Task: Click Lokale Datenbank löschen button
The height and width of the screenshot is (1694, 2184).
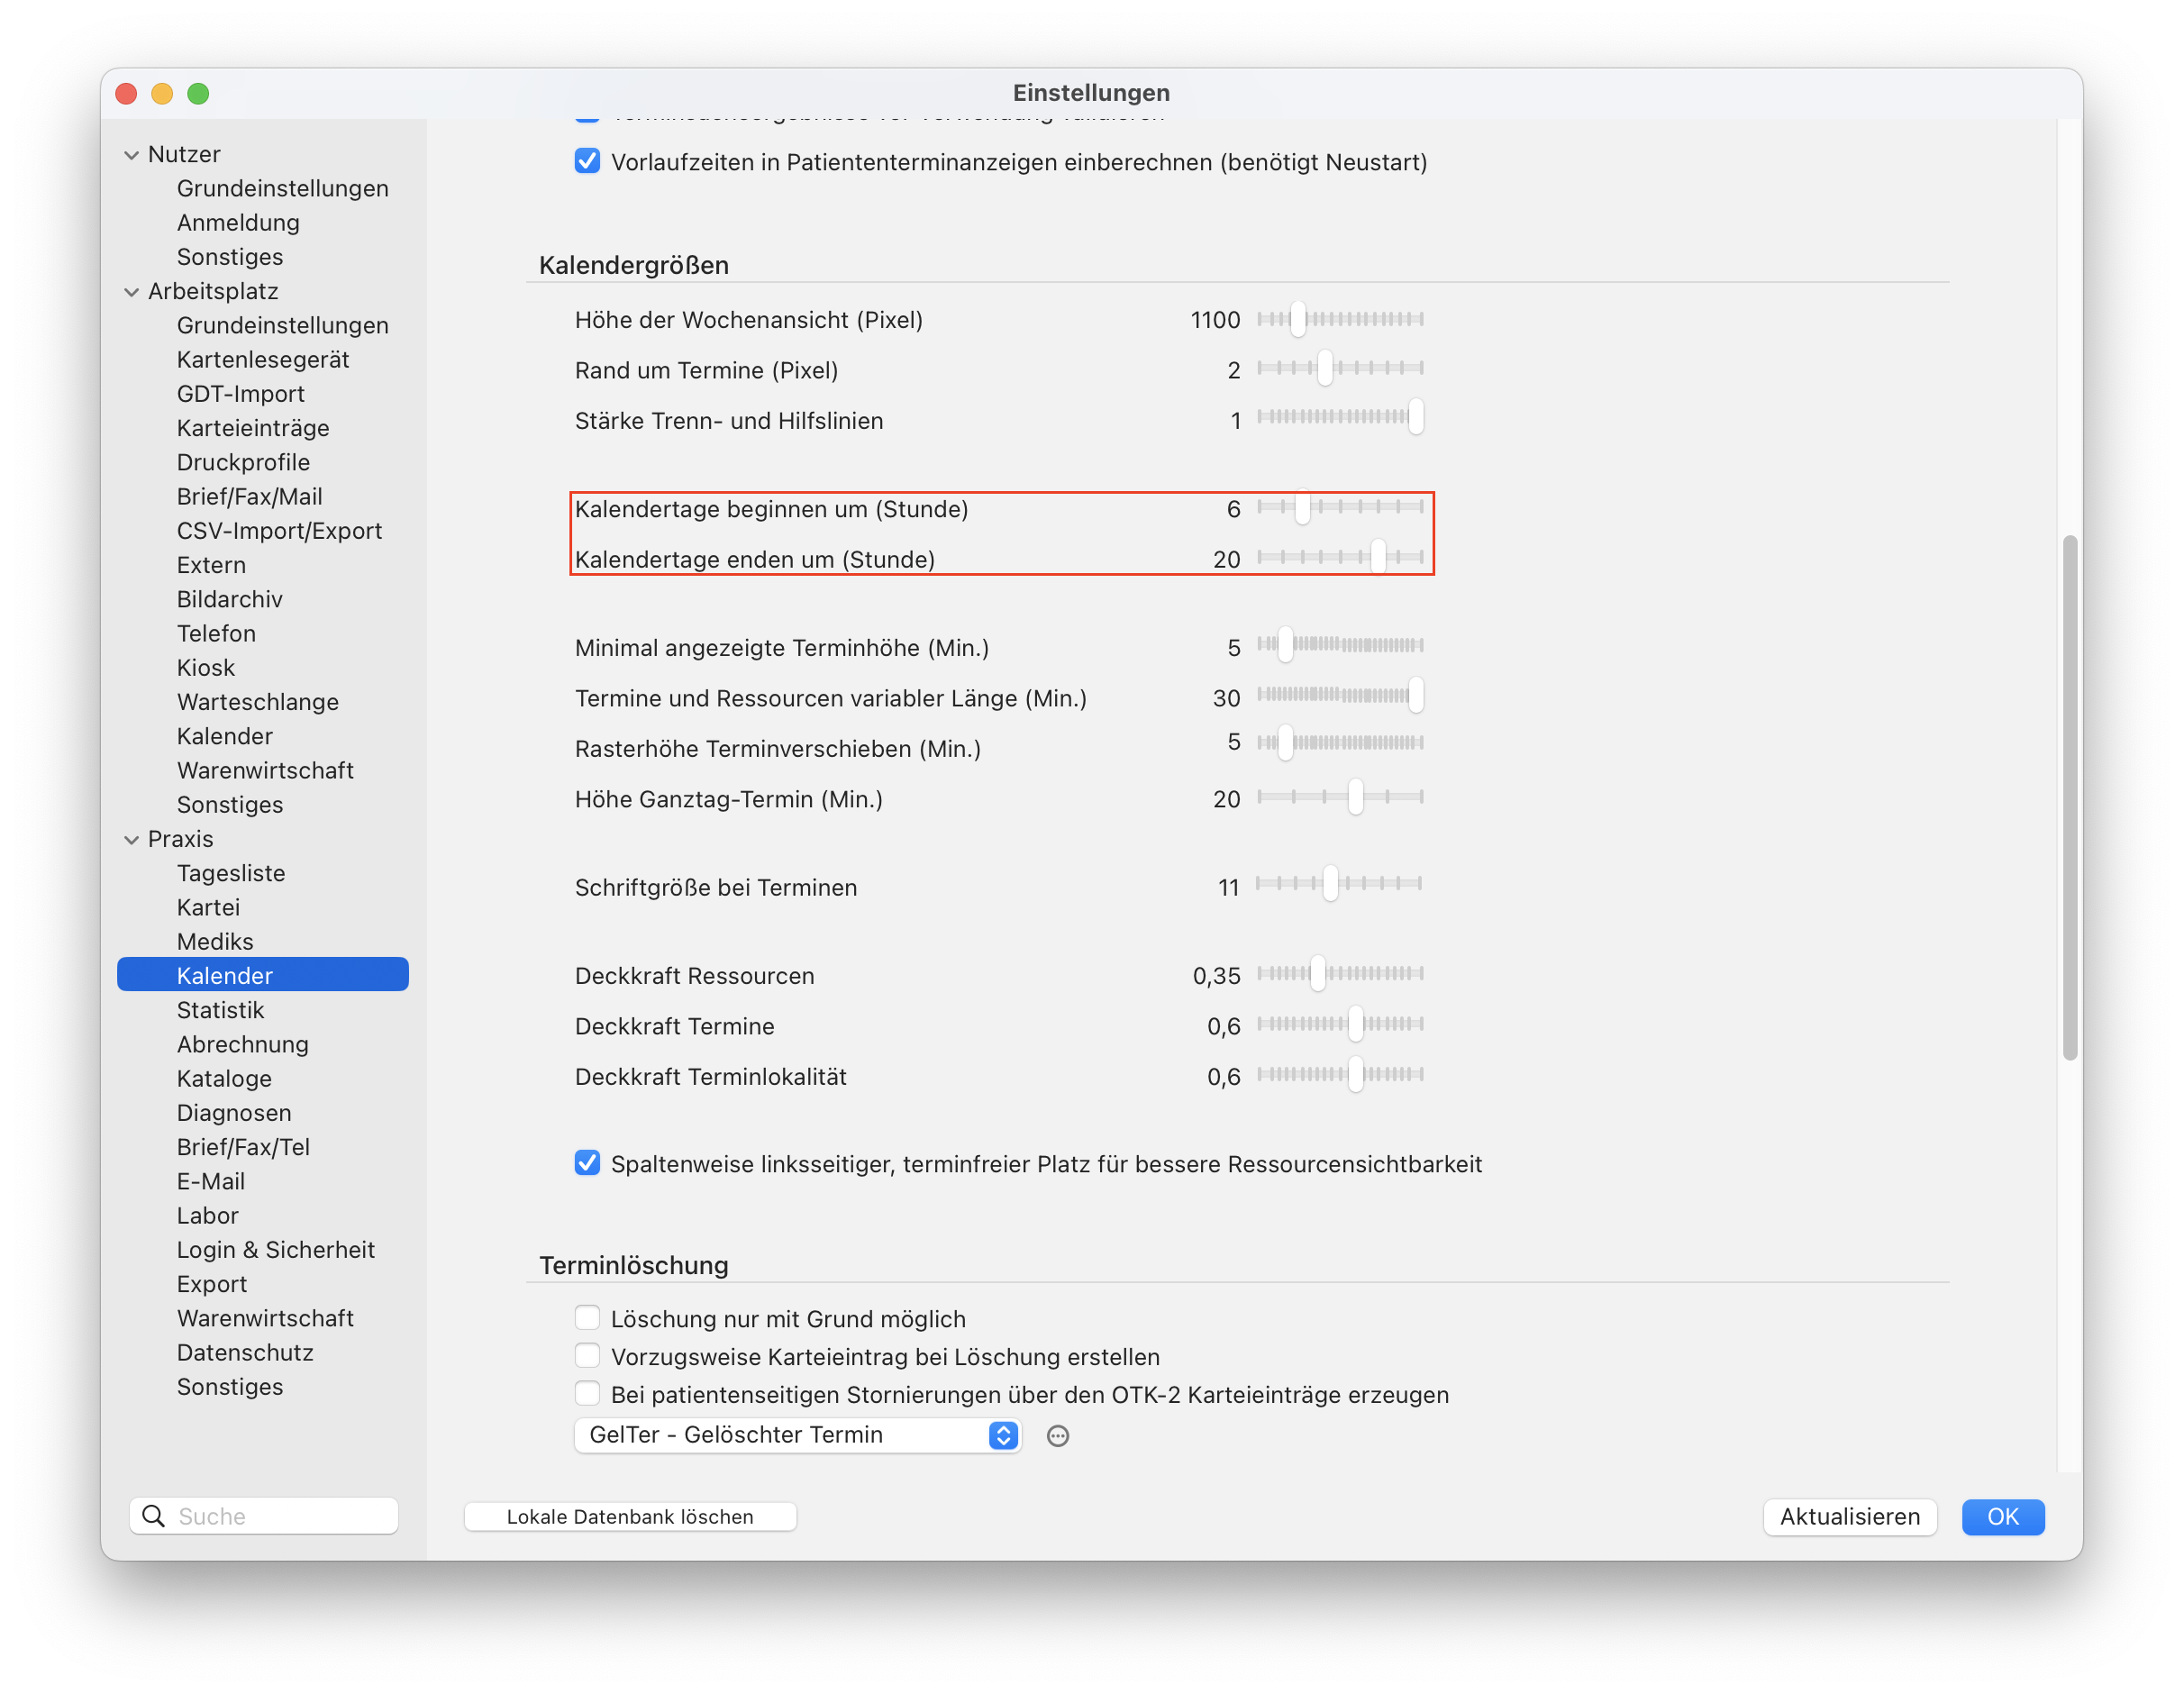Action: (x=630, y=1516)
